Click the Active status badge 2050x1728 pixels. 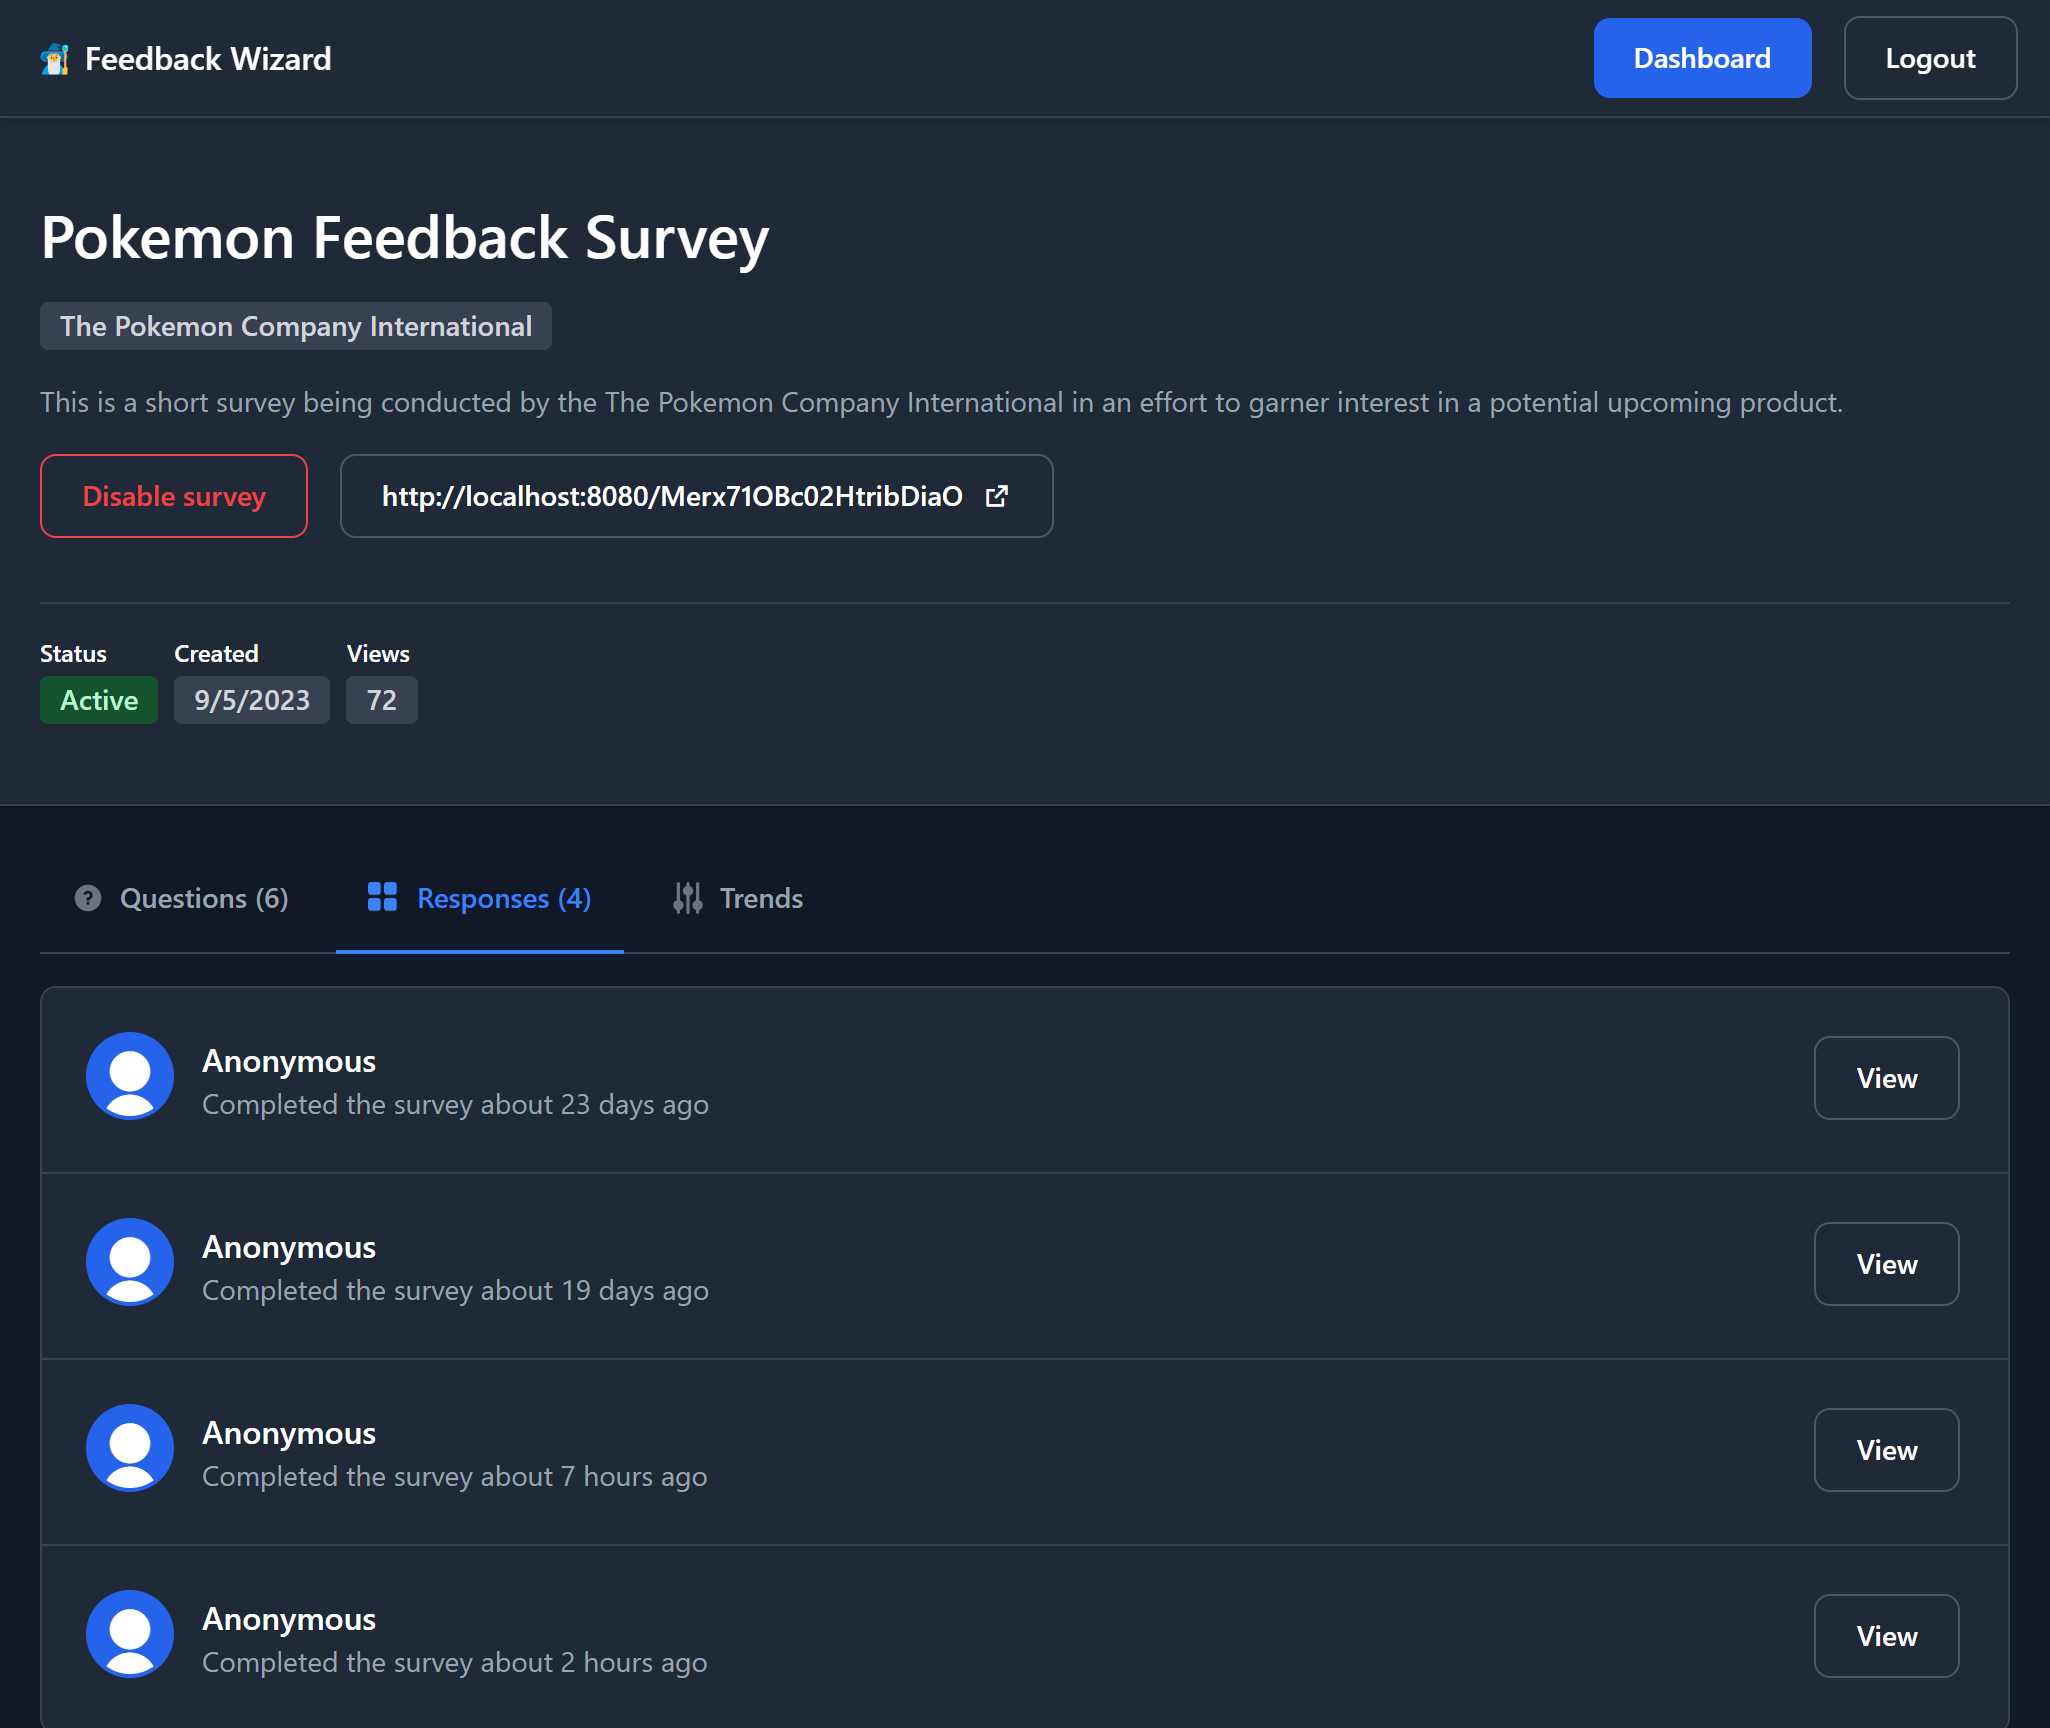point(99,700)
